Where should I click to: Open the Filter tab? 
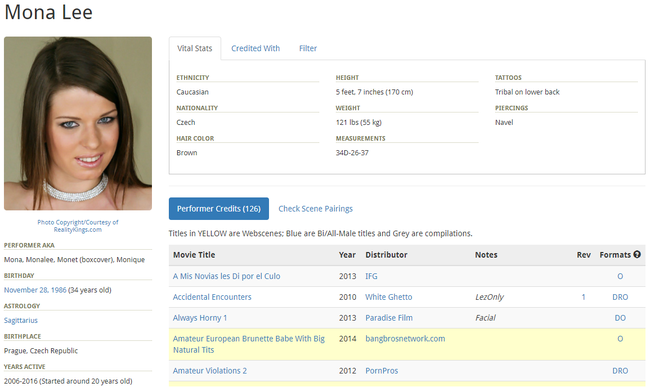[308, 48]
